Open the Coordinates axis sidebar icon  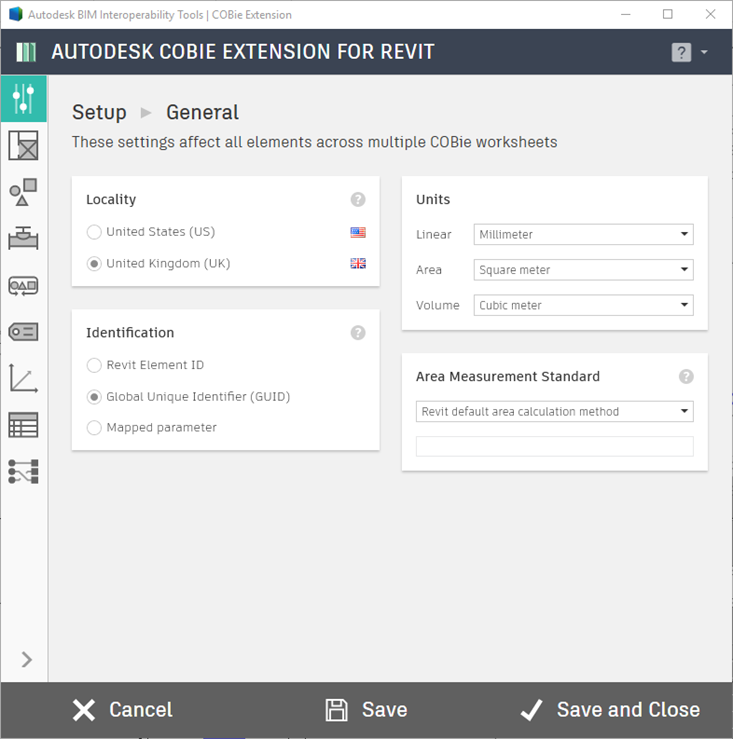[24, 378]
